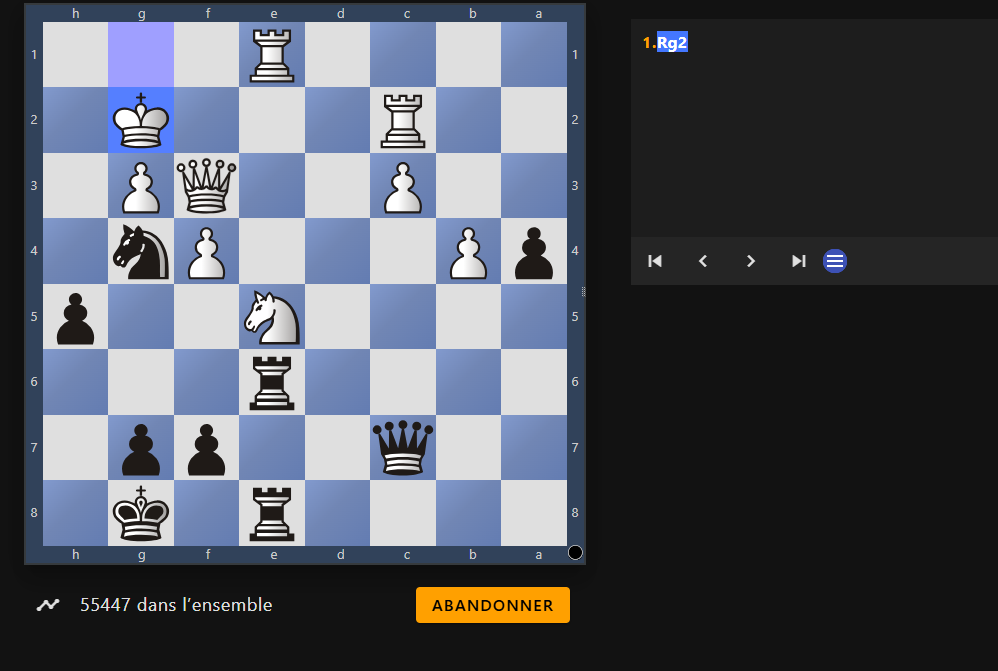Select the black queen on c7
The width and height of the screenshot is (998, 671).
403,447
